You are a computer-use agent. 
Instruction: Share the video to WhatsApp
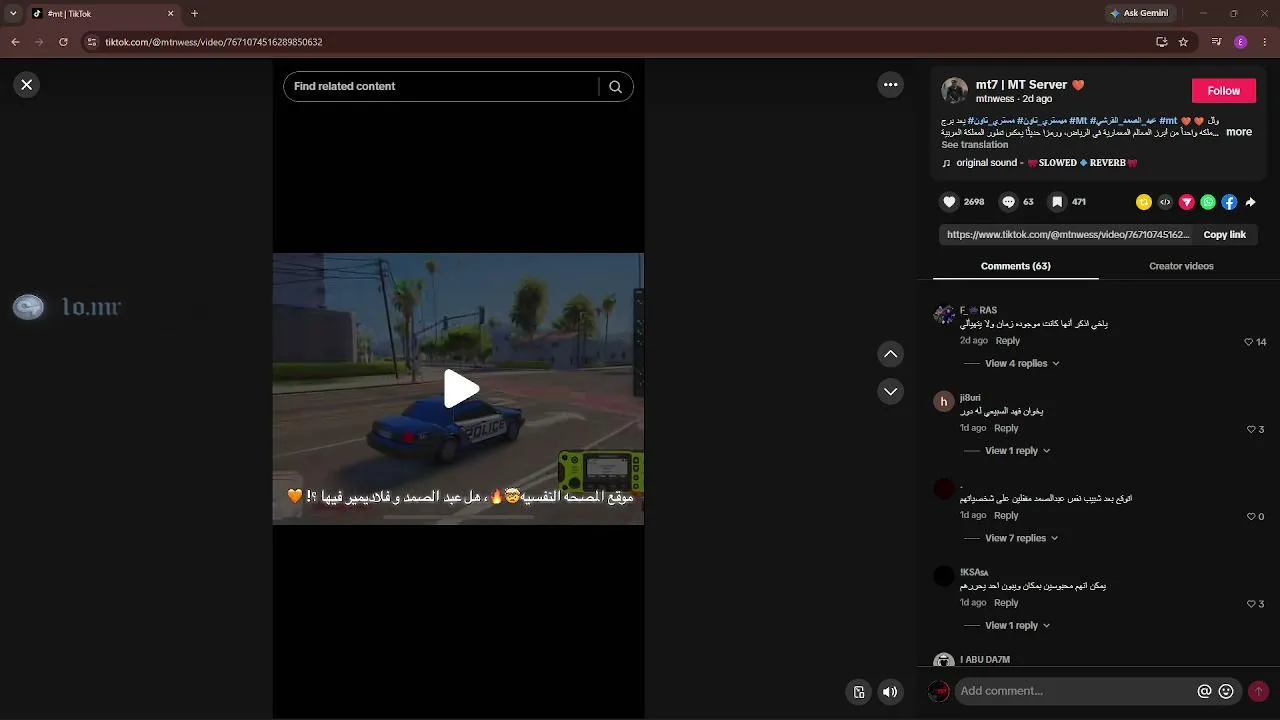pyautogui.click(x=1208, y=202)
